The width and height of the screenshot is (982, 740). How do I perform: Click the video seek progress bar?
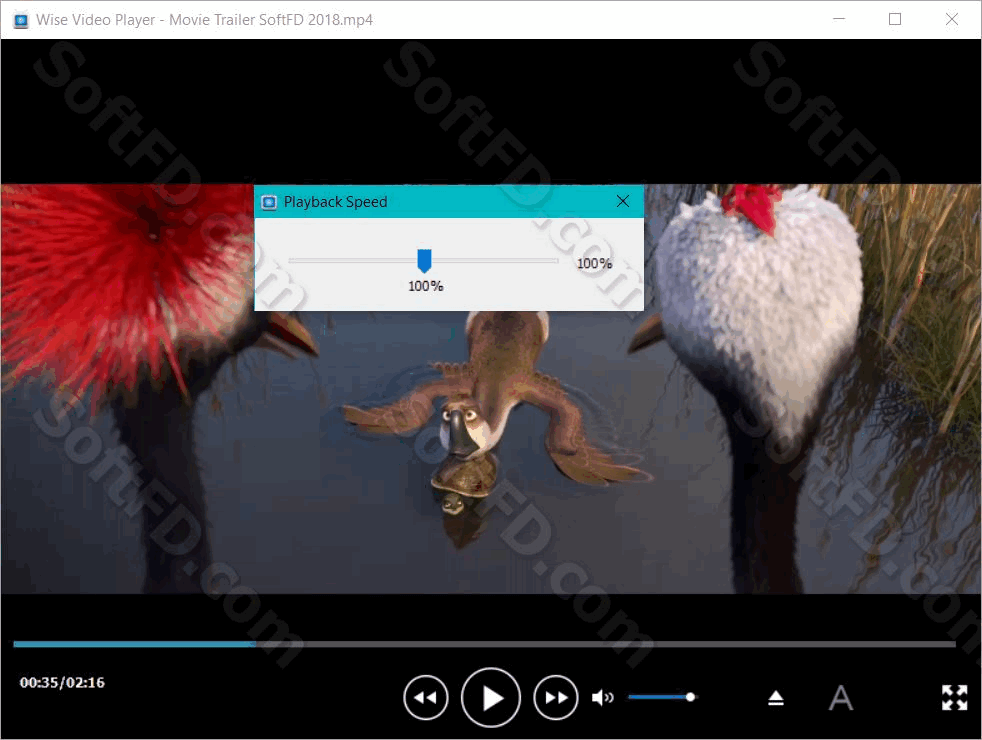click(x=485, y=644)
